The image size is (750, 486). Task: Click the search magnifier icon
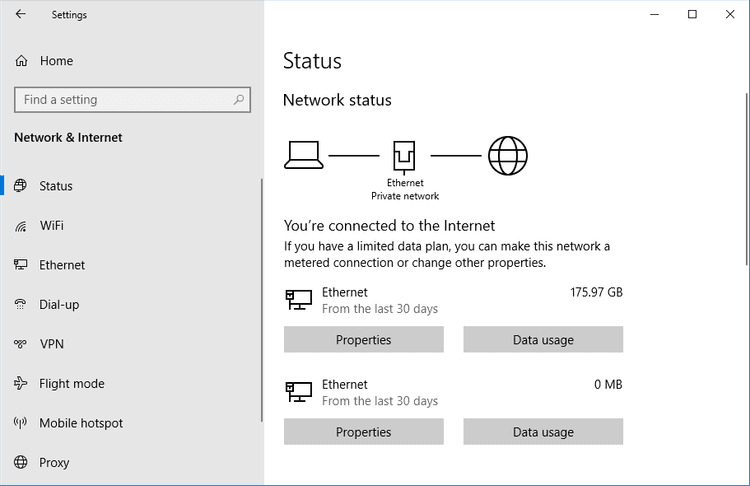click(238, 100)
